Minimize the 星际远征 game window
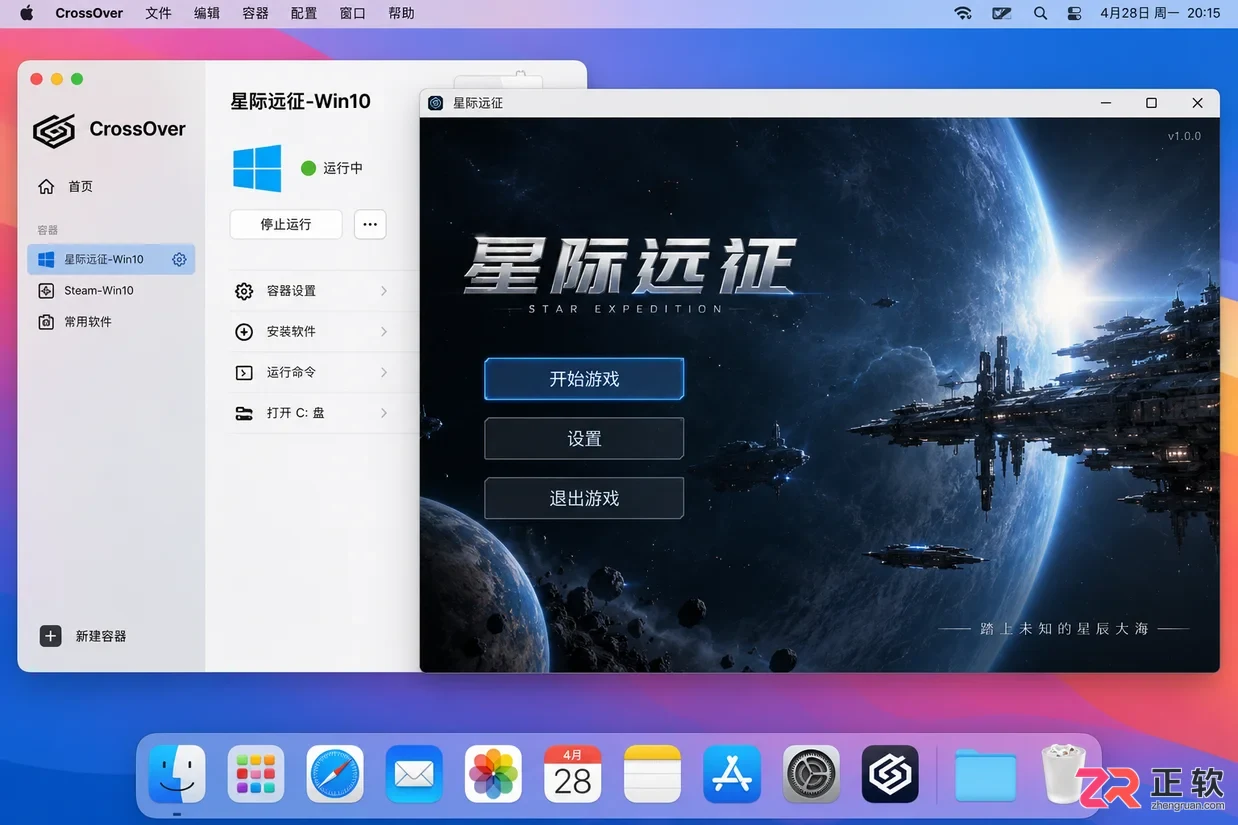The height and width of the screenshot is (825, 1238). (x=1106, y=103)
